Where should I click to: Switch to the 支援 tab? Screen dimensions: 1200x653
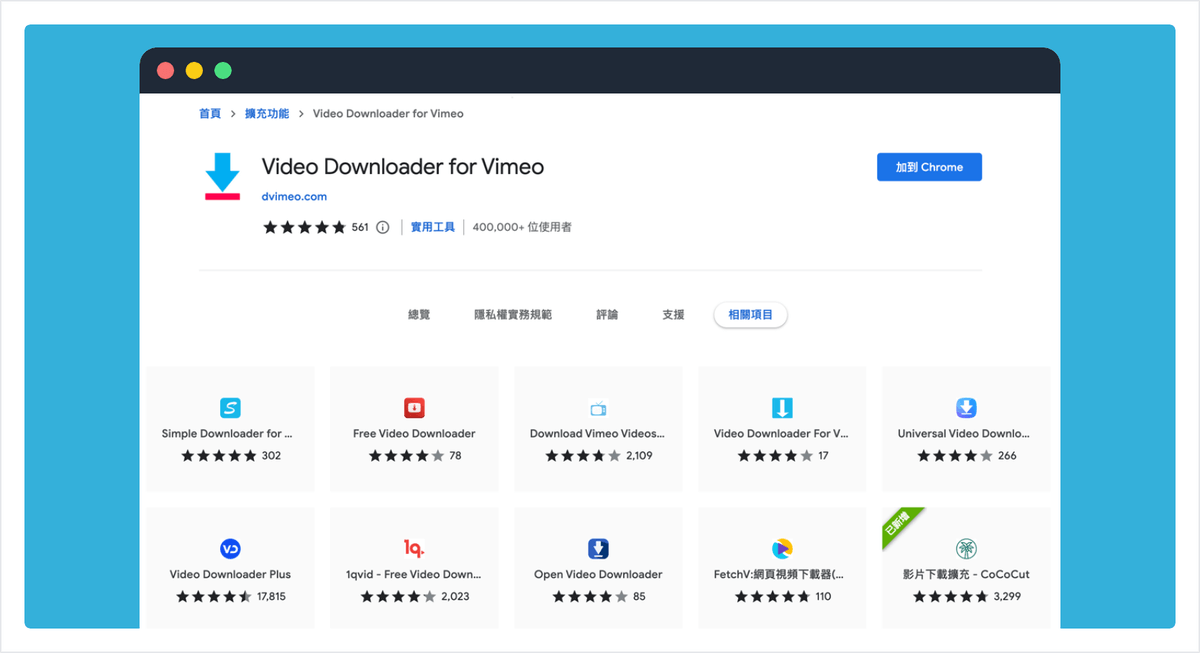coord(673,315)
